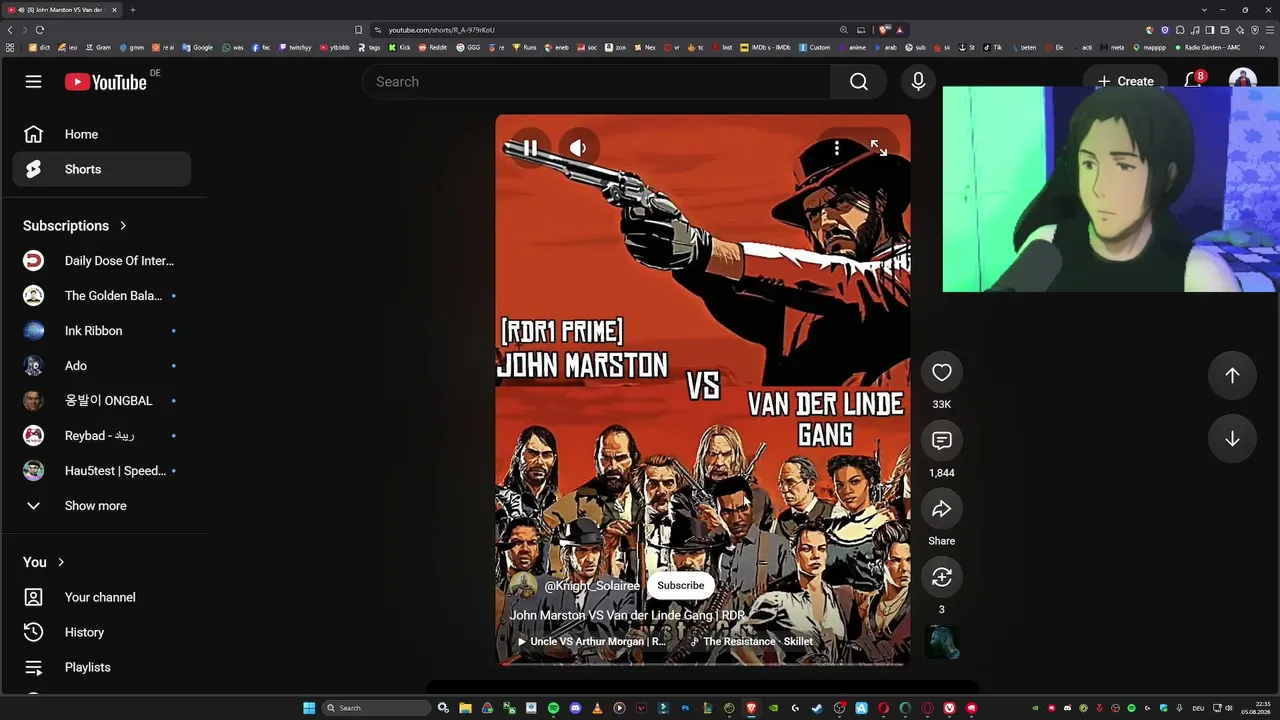Expand subscriptions with Show more

click(x=101, y=506)
